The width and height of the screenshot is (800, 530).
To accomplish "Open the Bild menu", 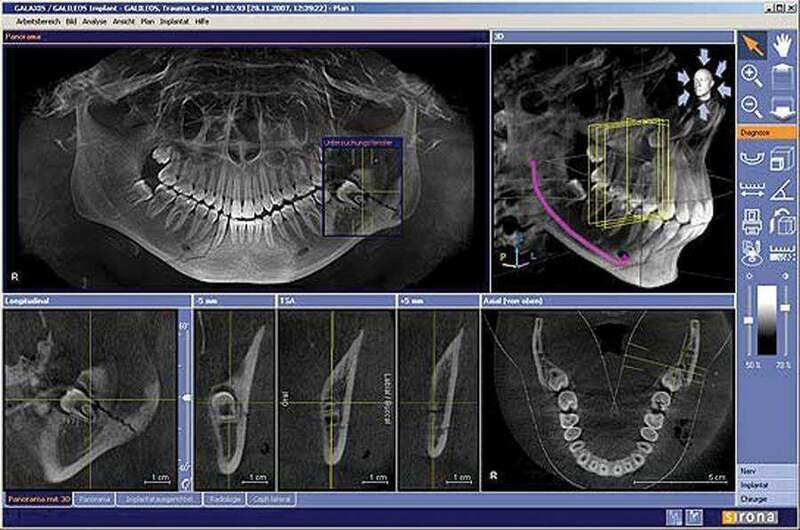I will [x=71, y=22].
